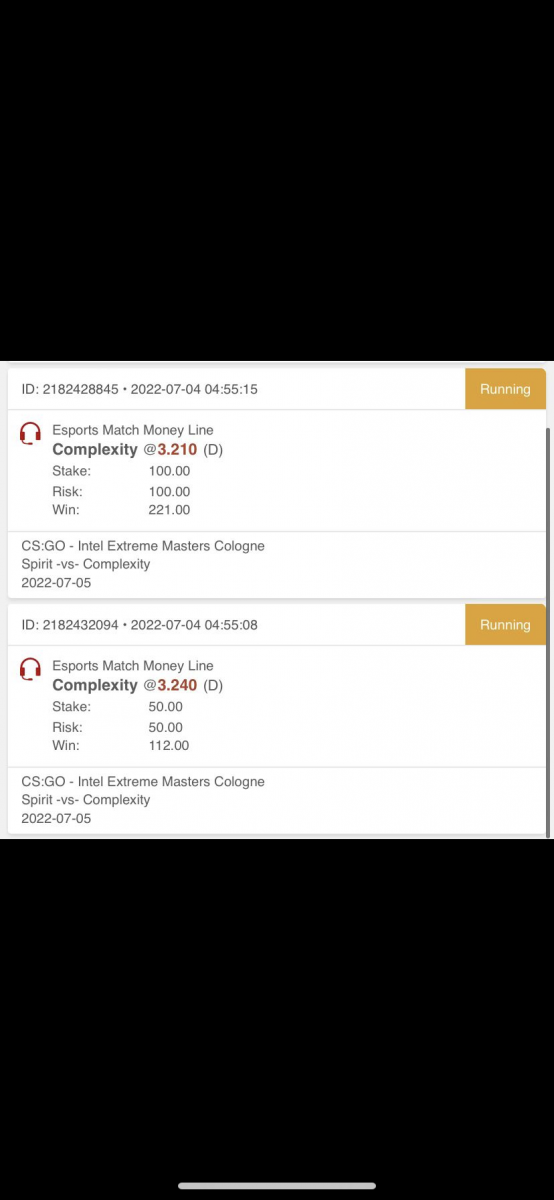Screen dimensions: 554x1200
Task: Click the bet ID 2182432094 header
Action: coord(139,625)
